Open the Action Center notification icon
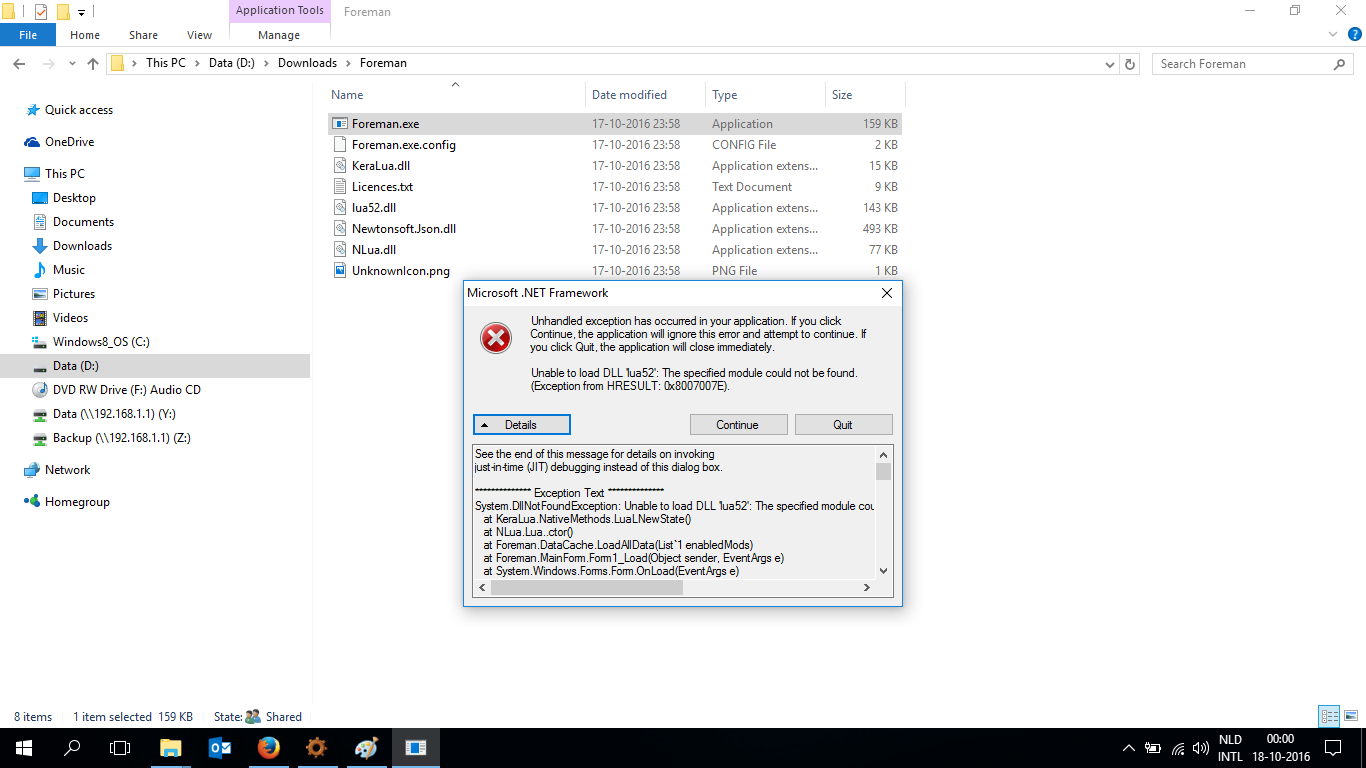The height and width of the screenshot is (768, 1366). [x=1332, y=748]
